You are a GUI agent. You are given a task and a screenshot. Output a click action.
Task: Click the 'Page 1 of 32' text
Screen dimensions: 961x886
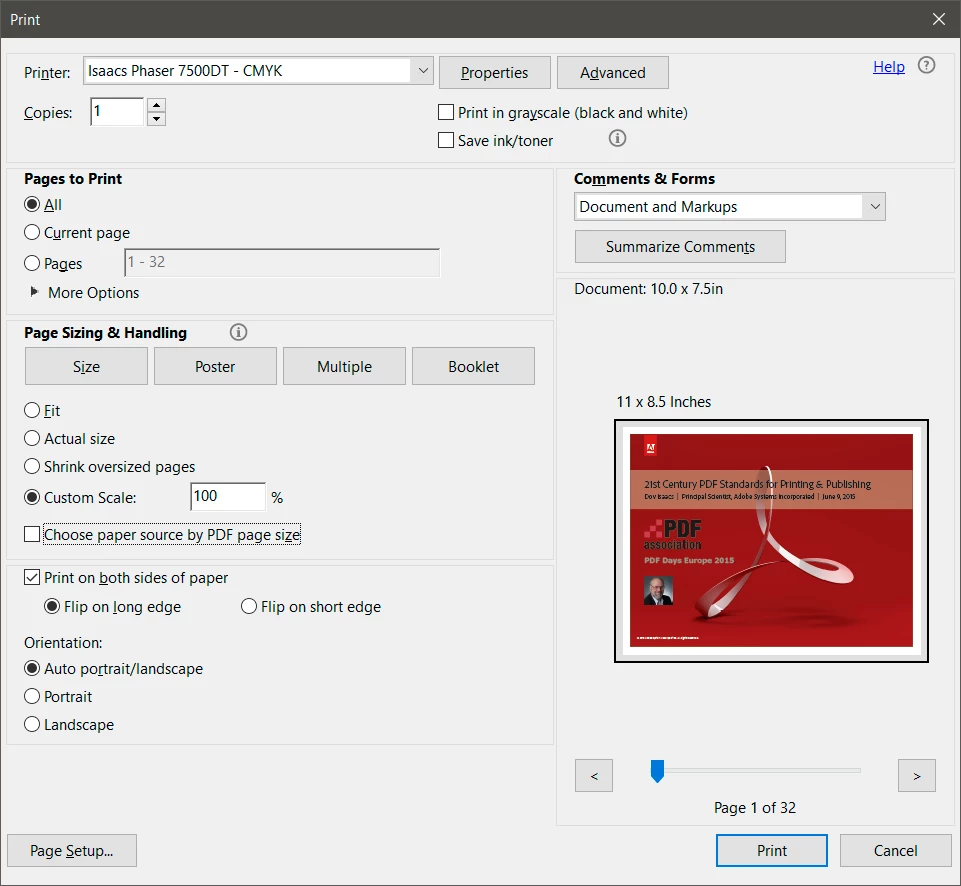pyautogui.click(x=754, y=808)
